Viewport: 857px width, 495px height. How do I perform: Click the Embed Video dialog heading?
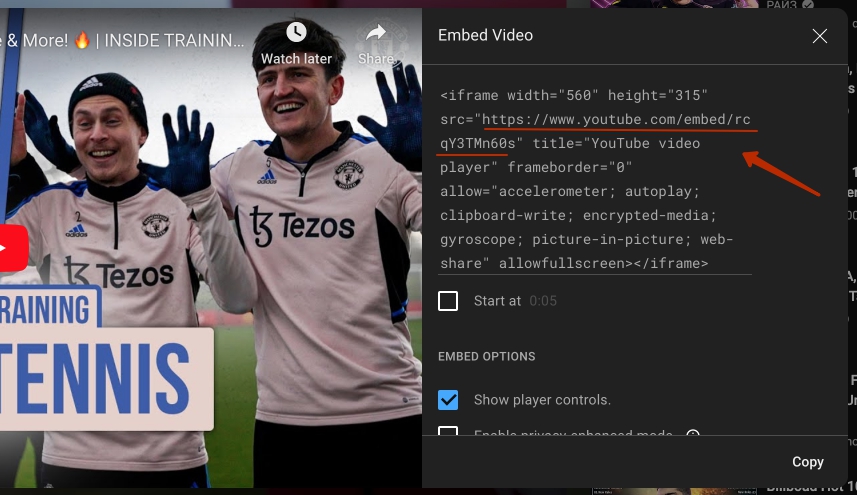[485, 35]
